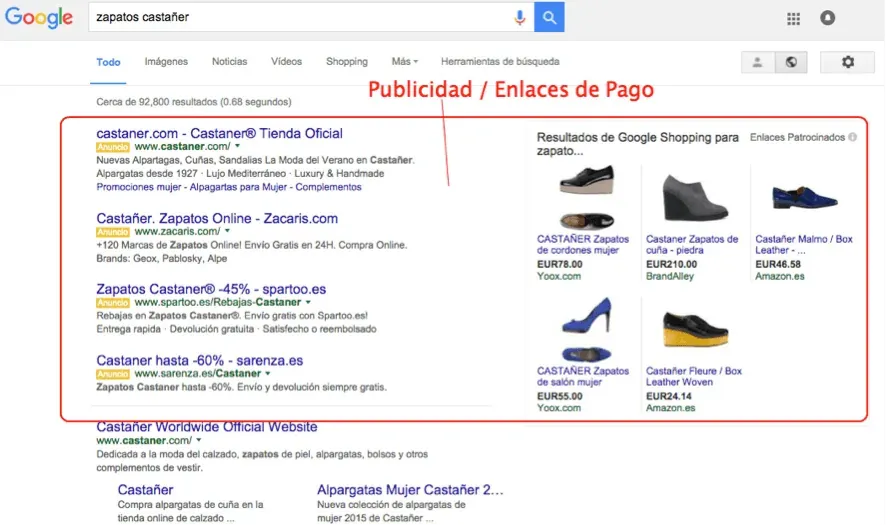Click the blue Malmo loafer thumbnail
This screenshot has width=886, height=525.
point(804,197)
